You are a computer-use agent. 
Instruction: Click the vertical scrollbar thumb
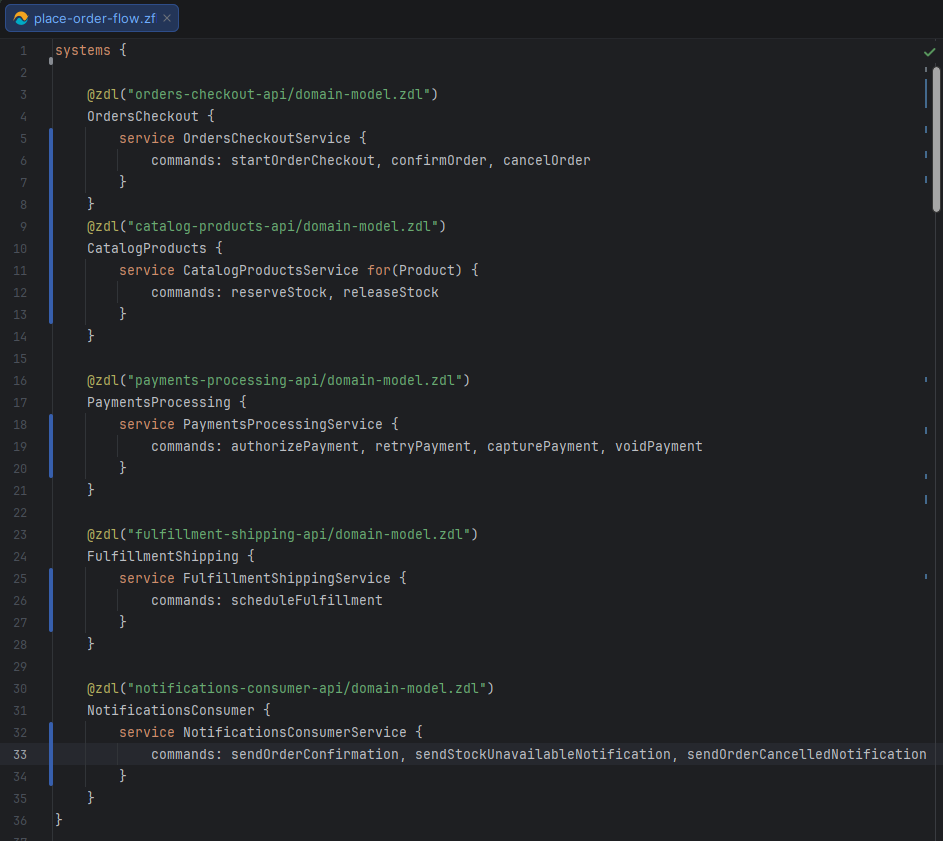pos(936,140)
